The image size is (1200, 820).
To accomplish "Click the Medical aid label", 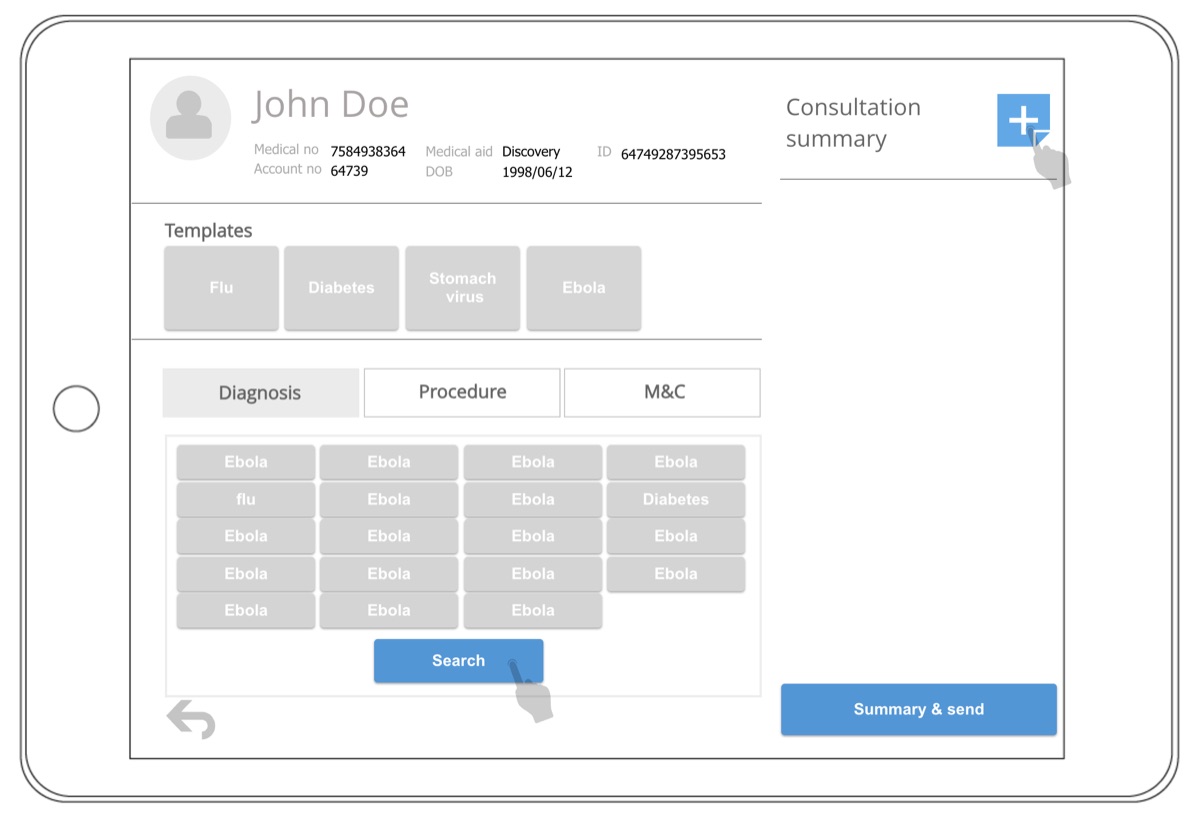I will [459, 152].
